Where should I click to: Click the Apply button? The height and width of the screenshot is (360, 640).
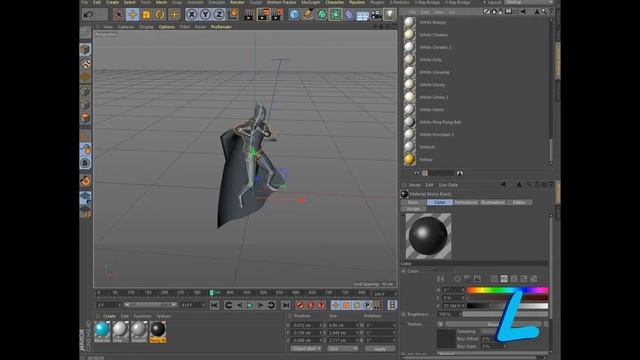tap(380, 349)
